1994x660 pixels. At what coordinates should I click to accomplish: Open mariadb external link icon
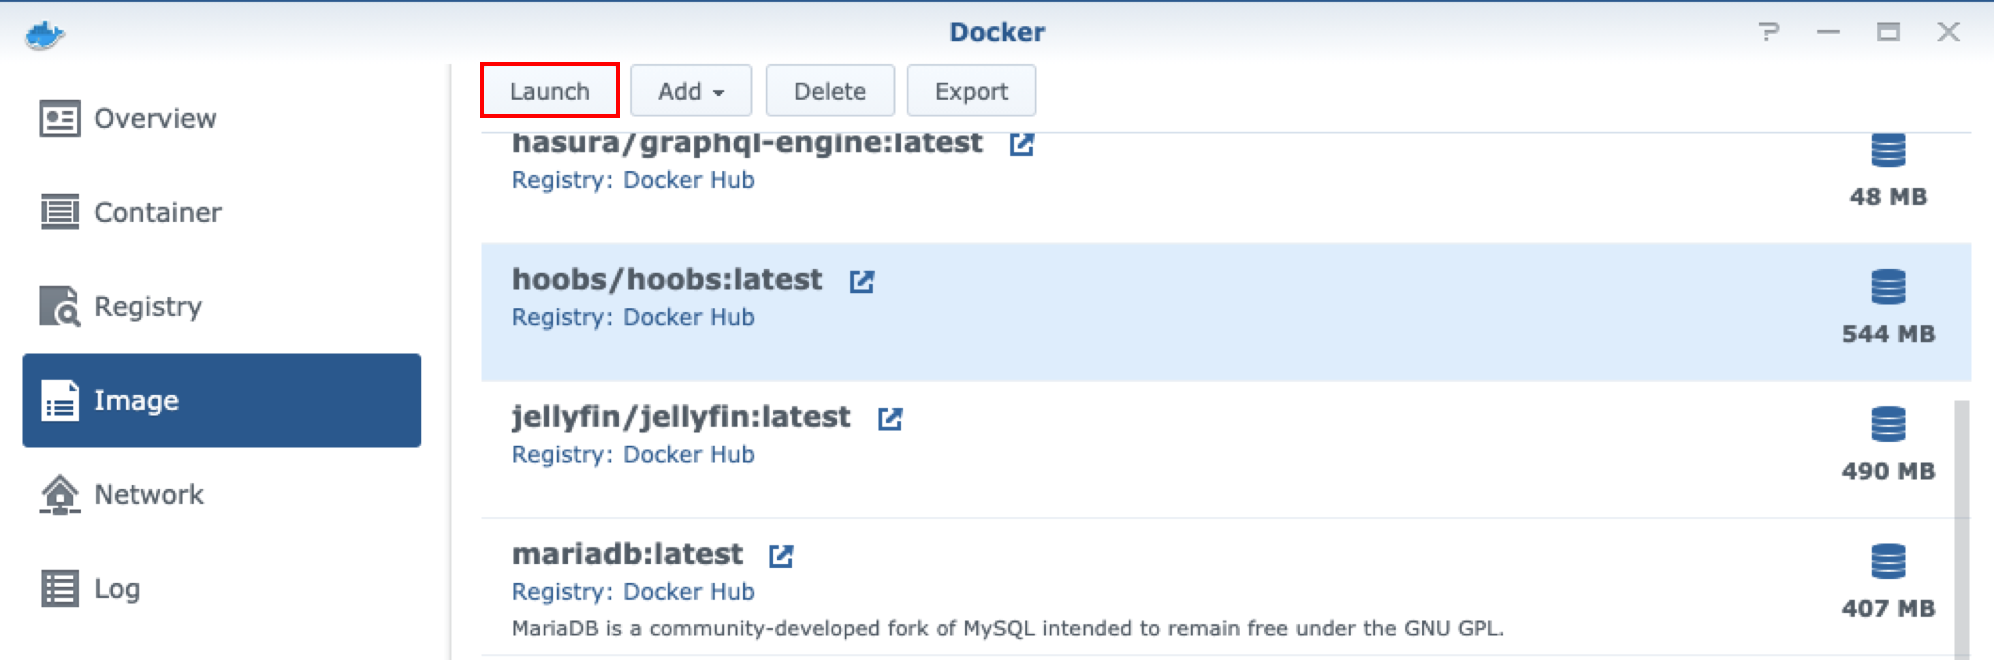tap(781, 555)
